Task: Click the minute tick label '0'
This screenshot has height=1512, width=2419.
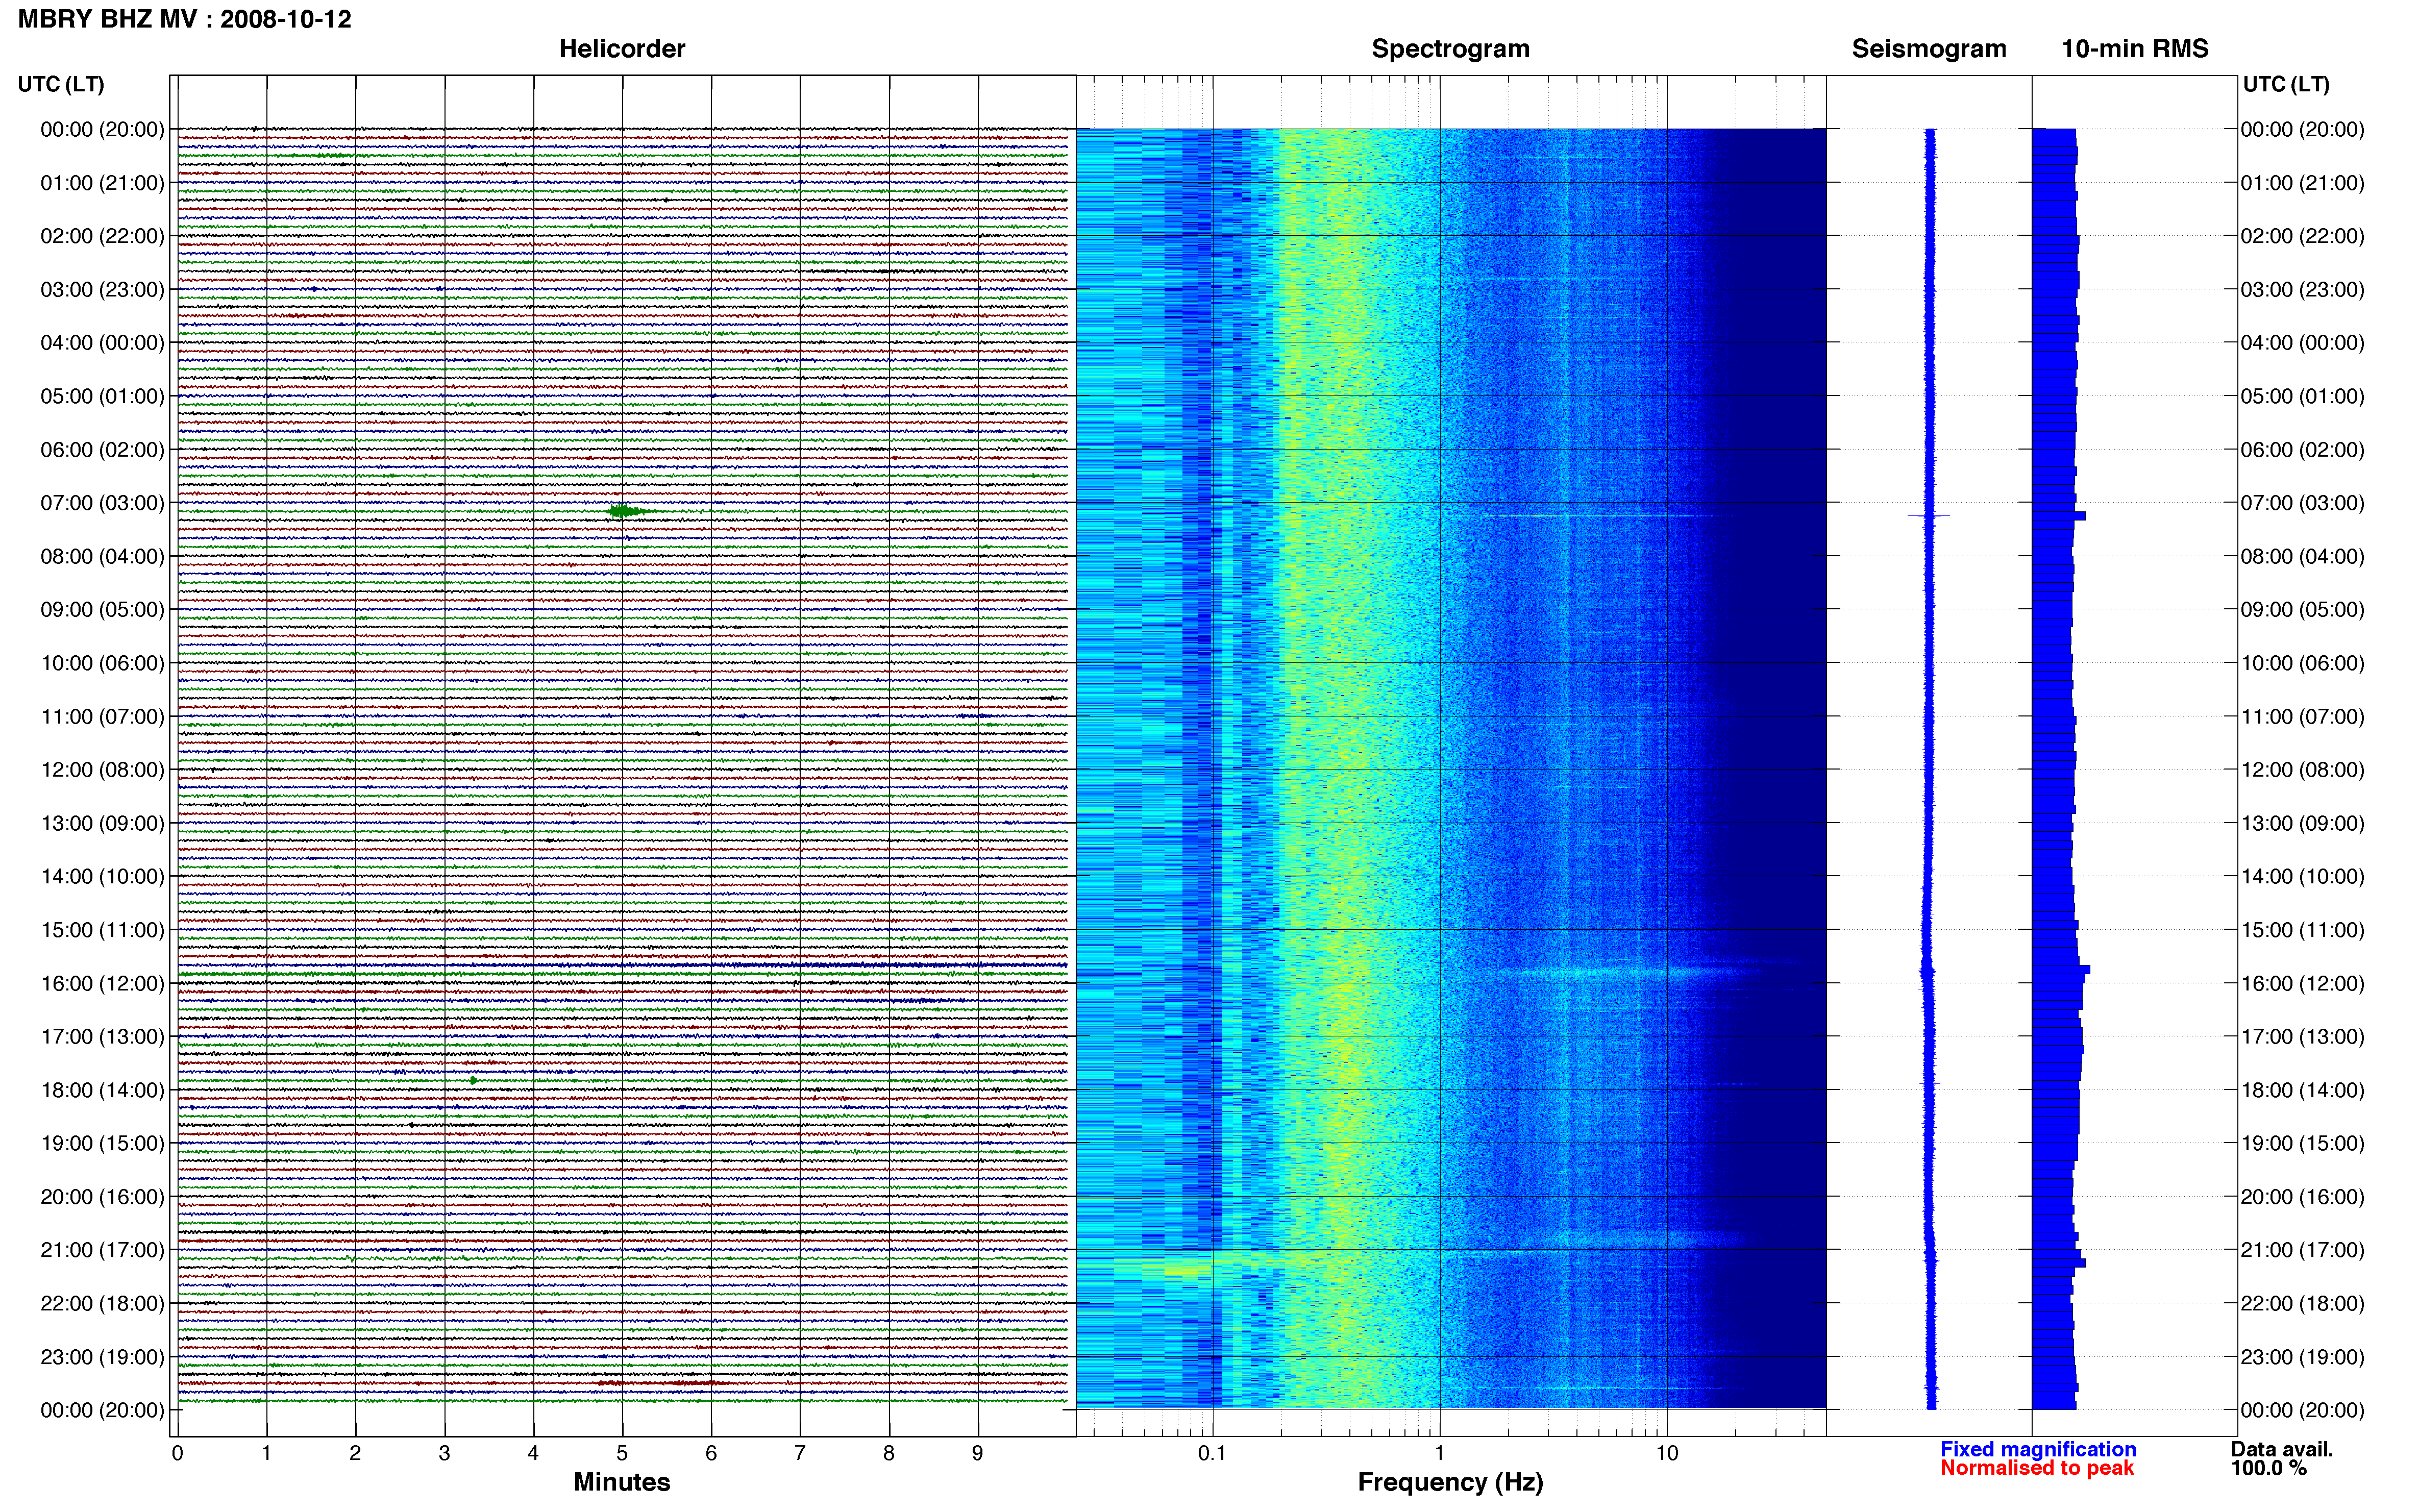Action: tap(177, 1453)
